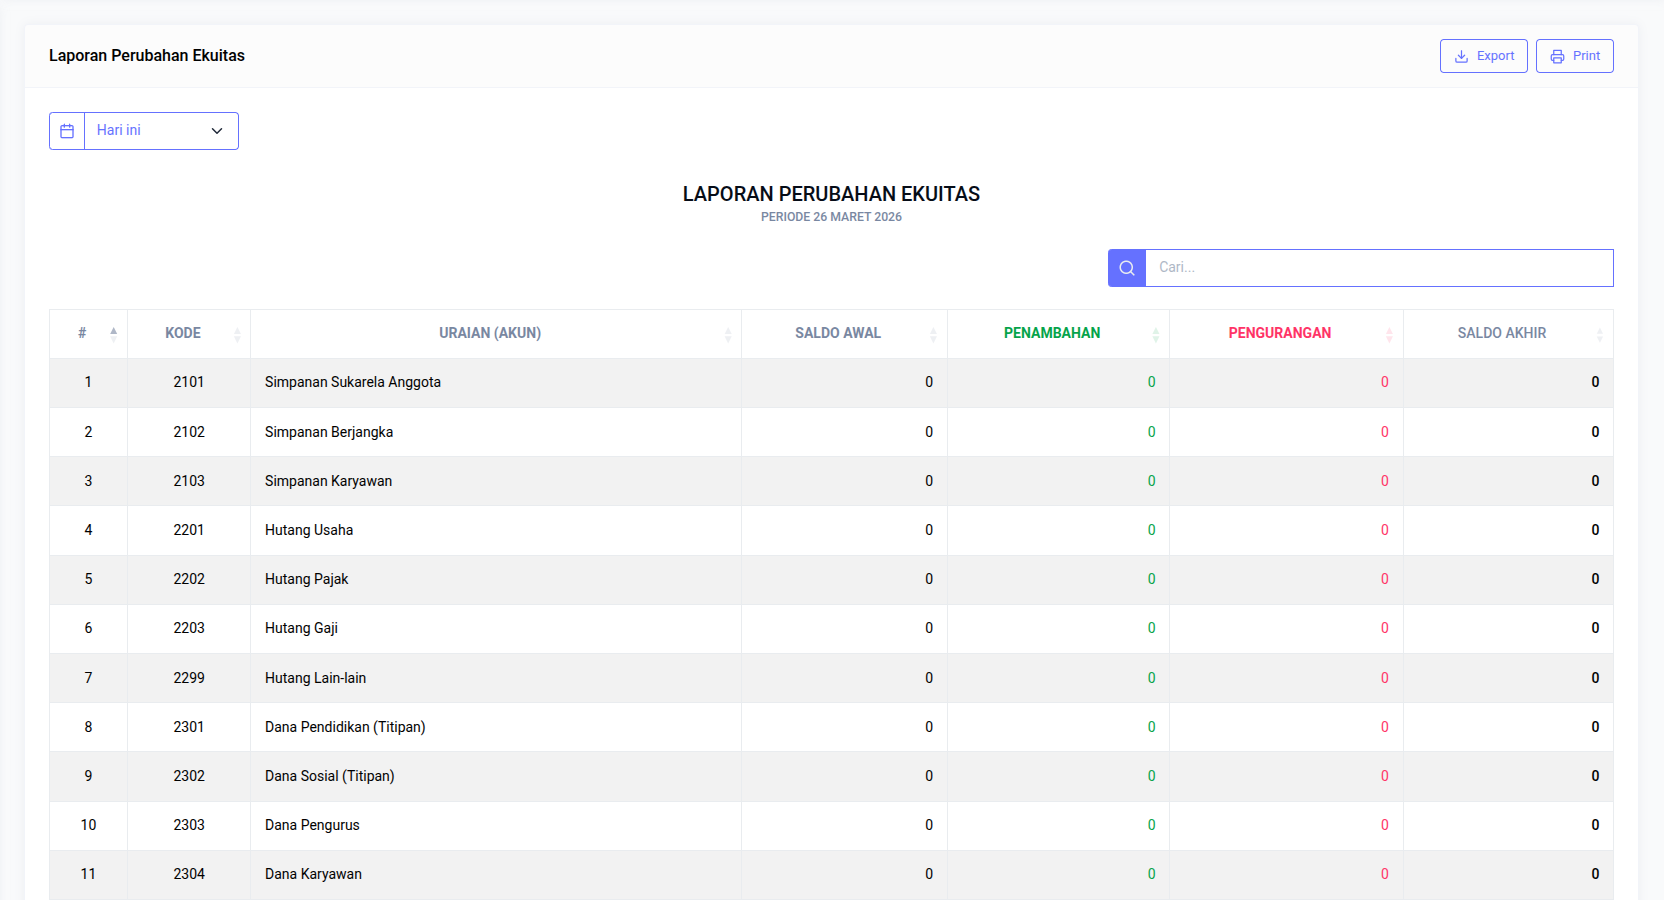Click the Export download icon
The image size is (1664, 900).
1461,57
